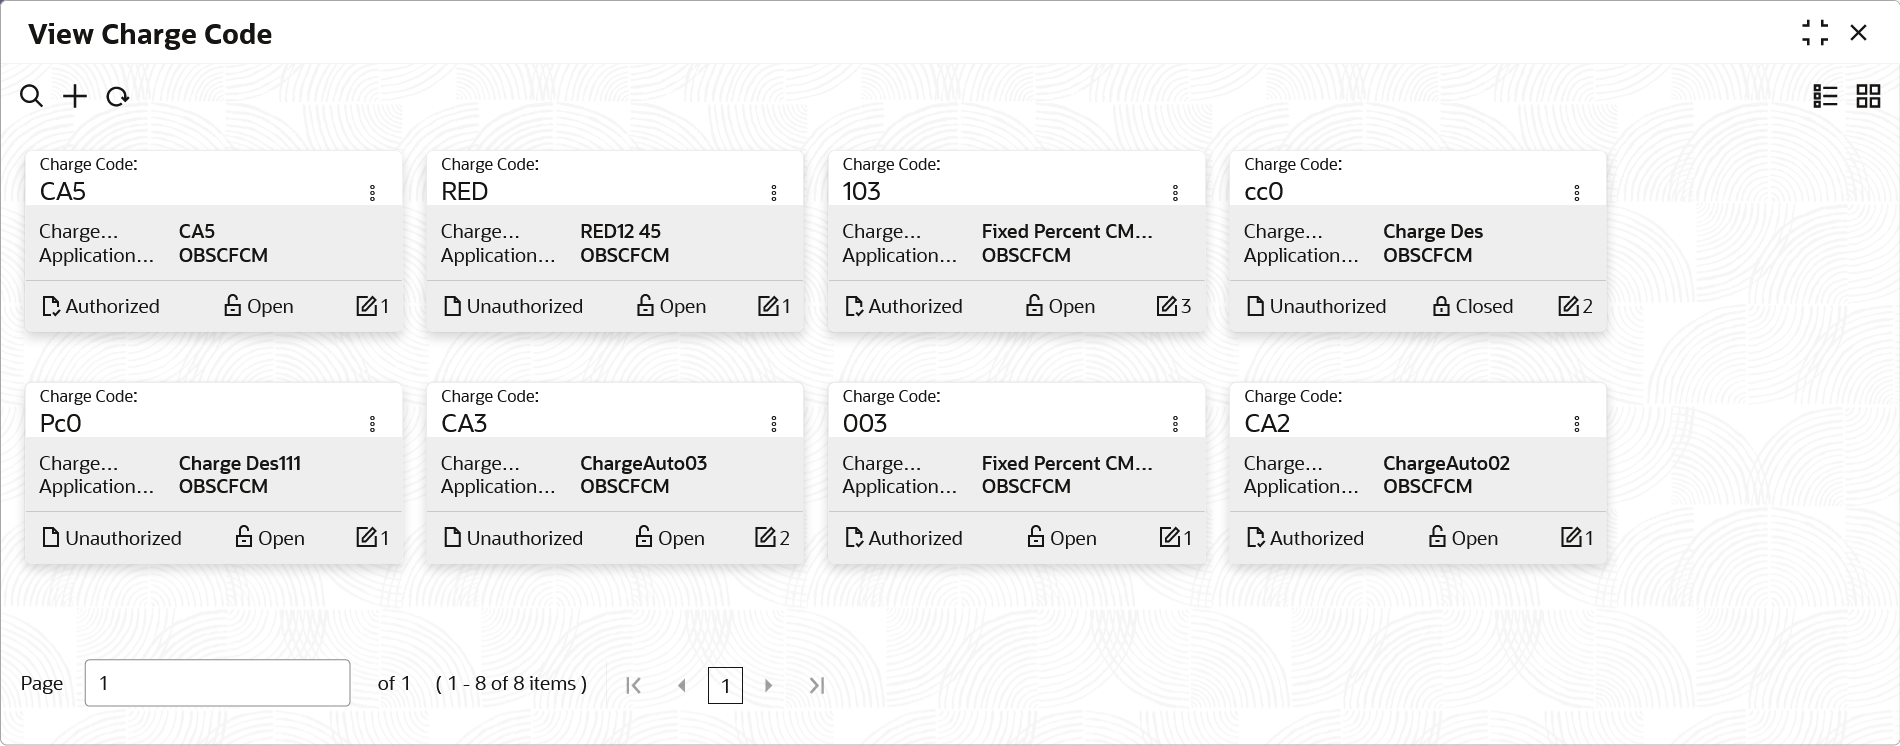Switch to list view layout

(1825, 96)
